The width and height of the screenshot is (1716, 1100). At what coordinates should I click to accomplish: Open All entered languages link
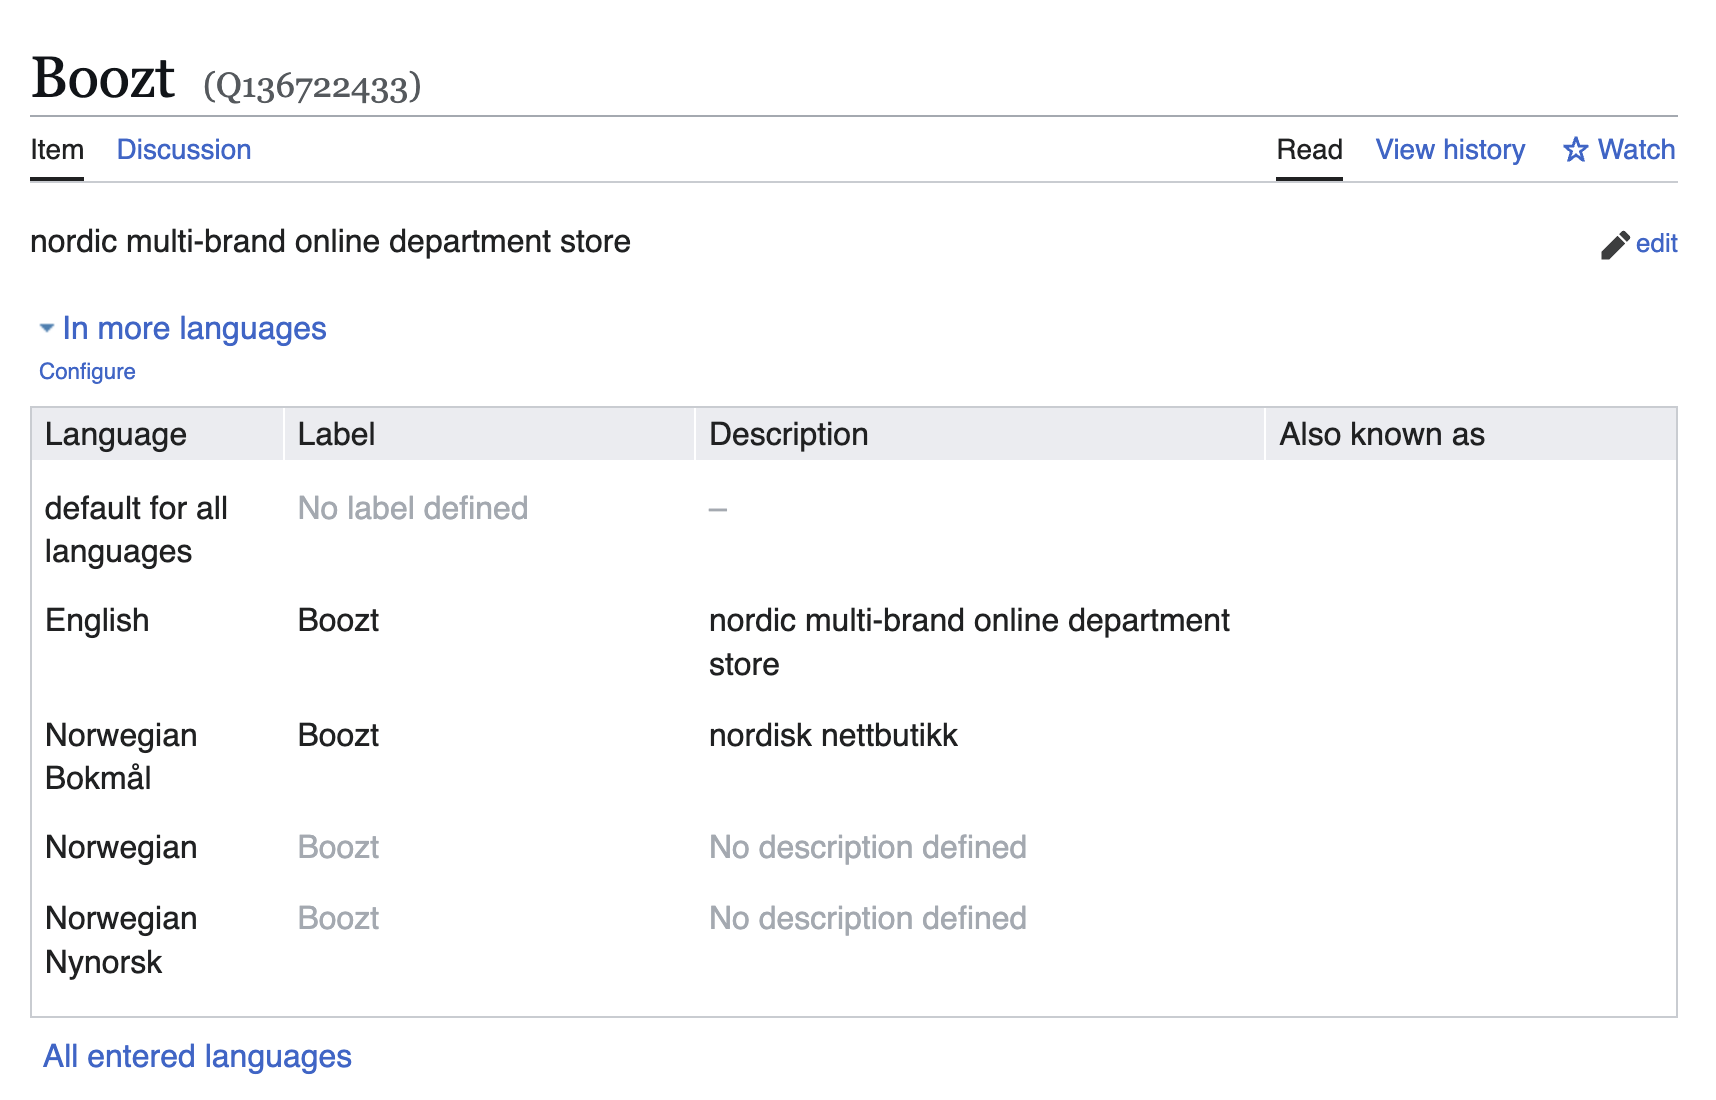[x=197, y=1056]
